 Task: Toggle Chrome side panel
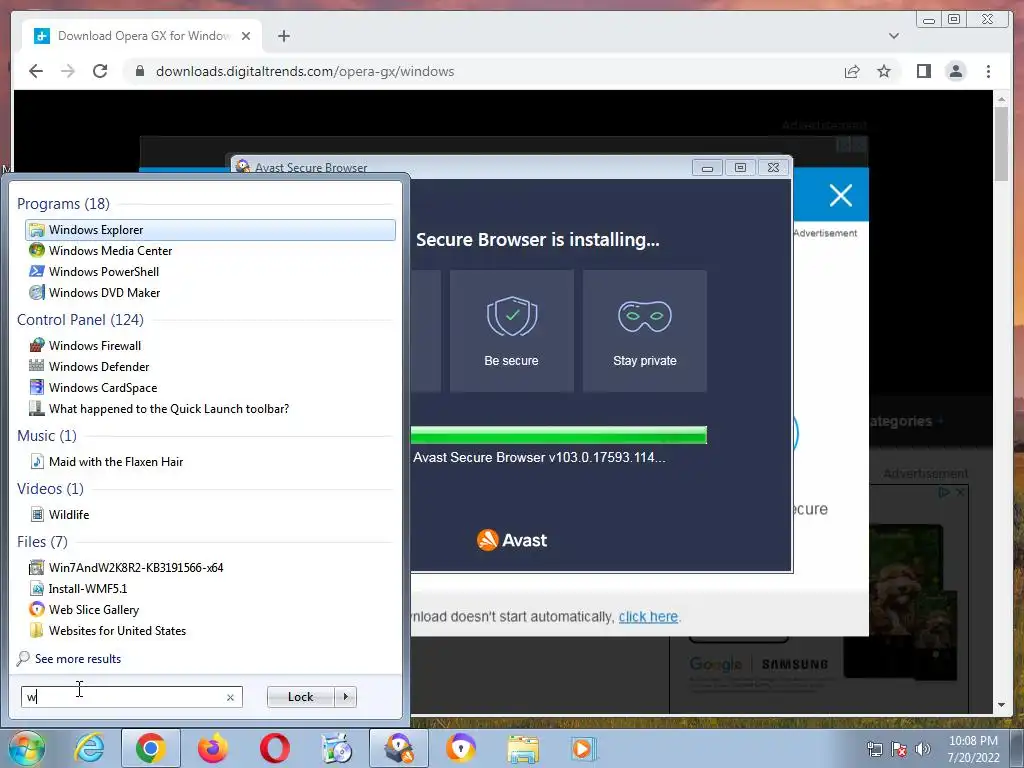pyautogui.click(x=923, y=71)
